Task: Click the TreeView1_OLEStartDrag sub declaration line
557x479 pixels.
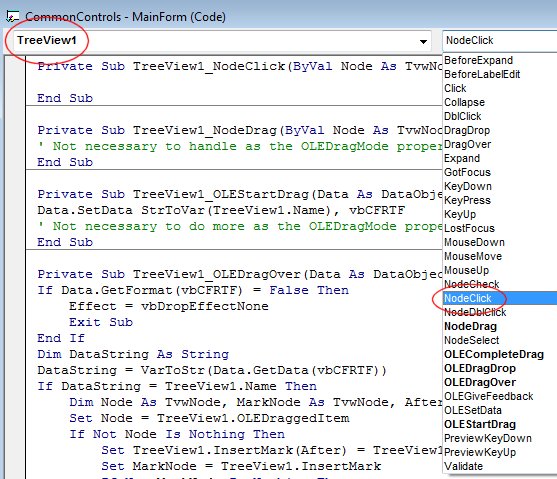Action: 240,194
